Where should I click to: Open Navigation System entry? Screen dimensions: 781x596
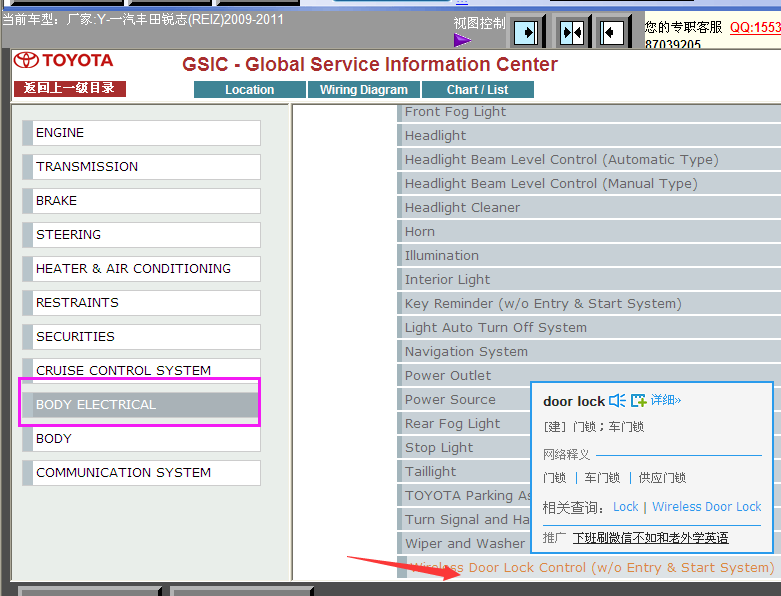589,352
